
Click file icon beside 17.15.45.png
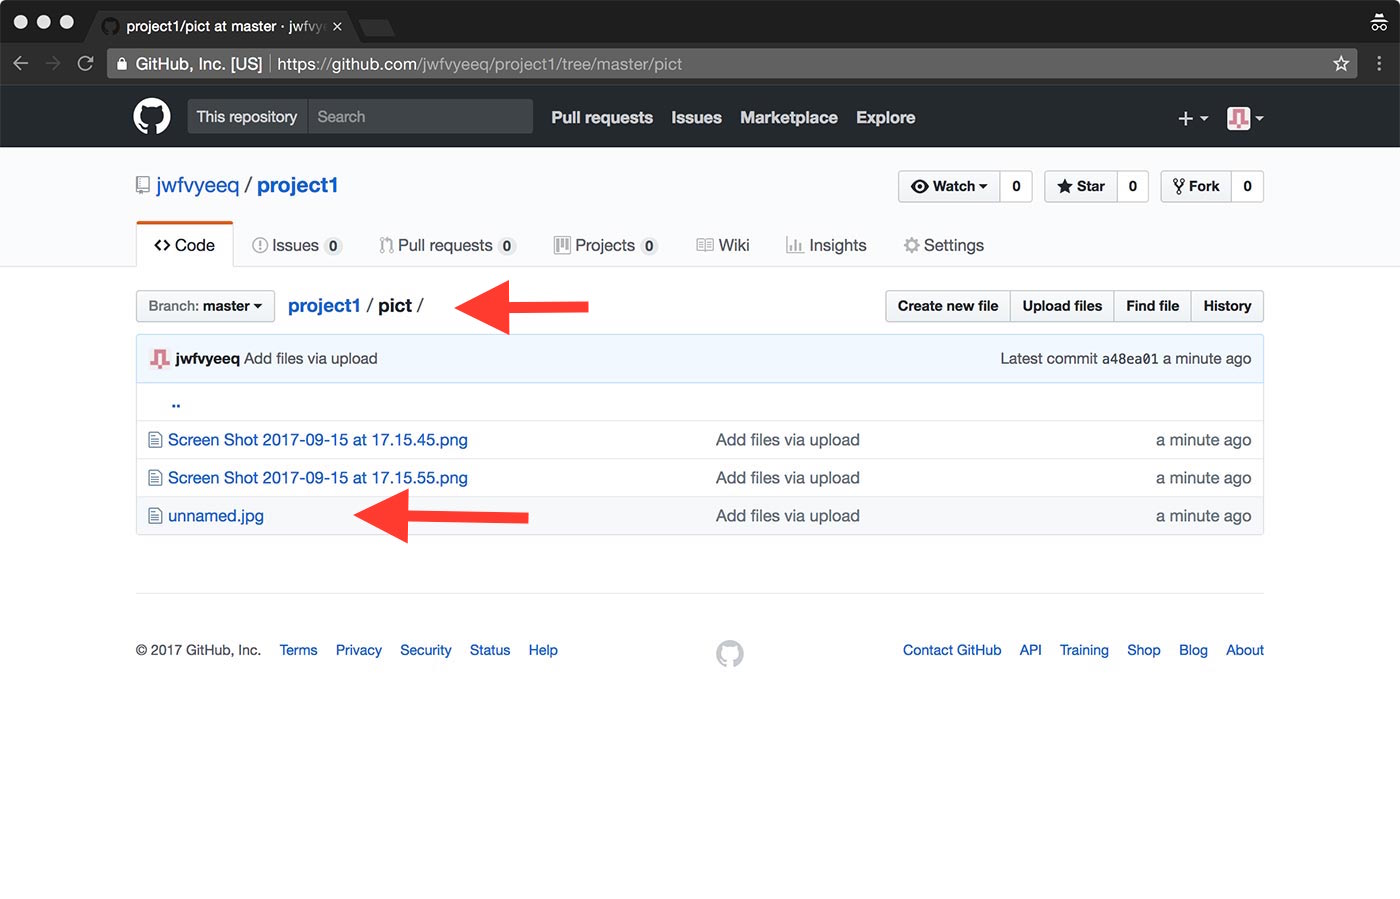click(x=155, y=440)
